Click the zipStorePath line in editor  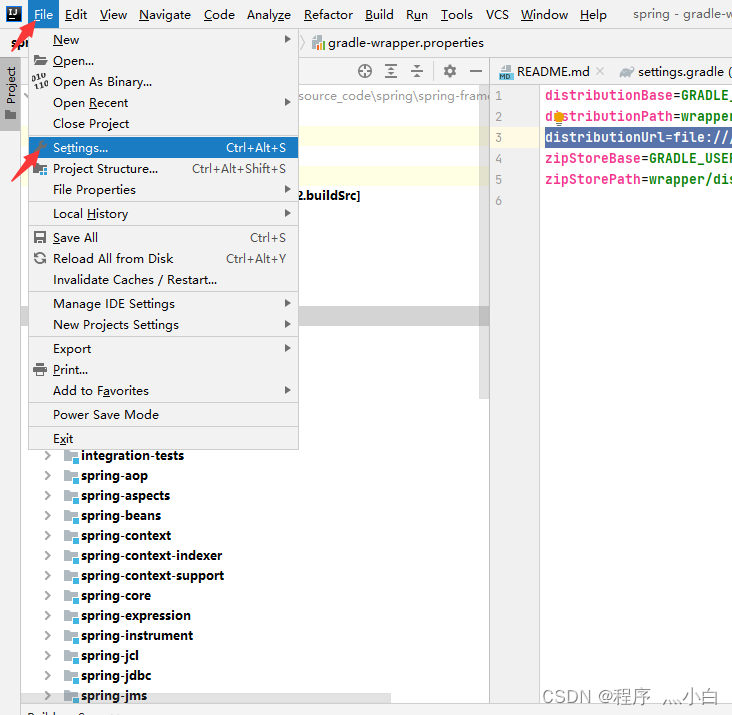[638, 179]
